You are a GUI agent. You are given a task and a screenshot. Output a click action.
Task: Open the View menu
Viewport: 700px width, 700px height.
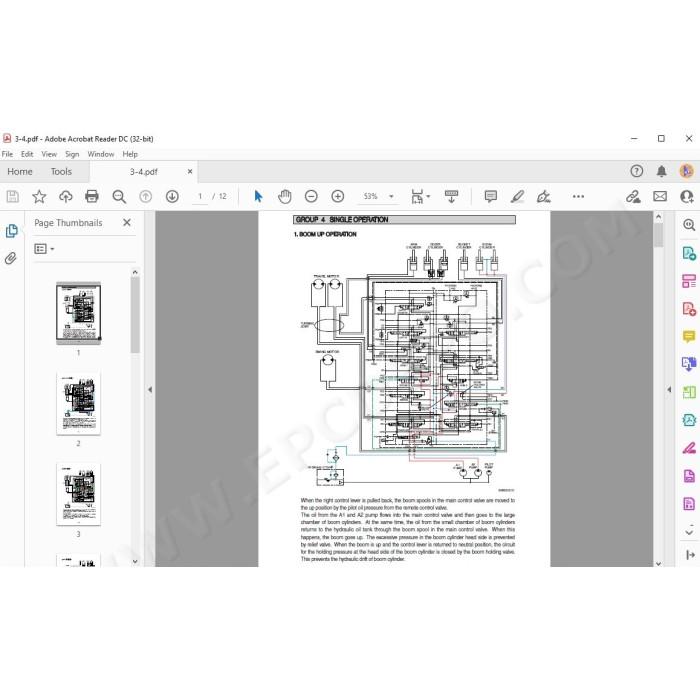[x=49, y=154]
